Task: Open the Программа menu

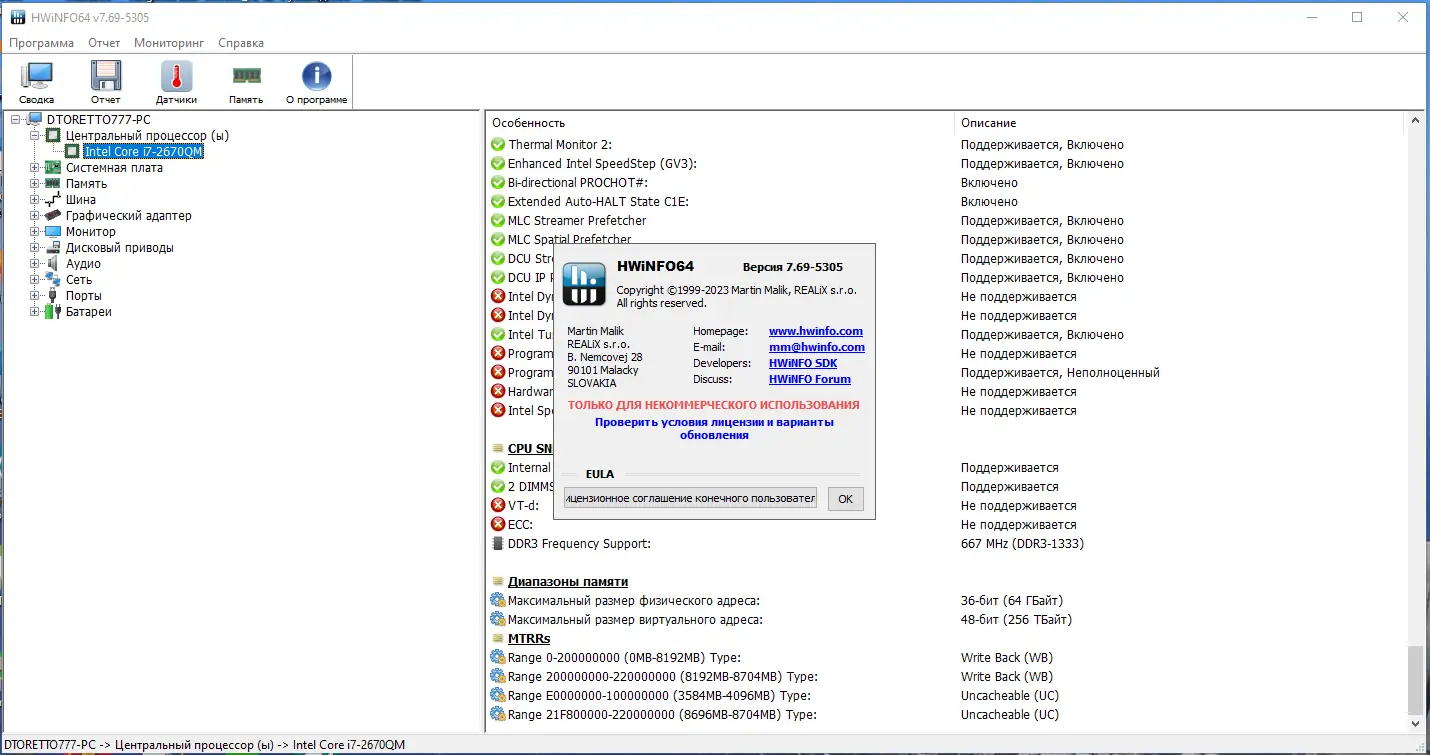Action: coord(42,43)
